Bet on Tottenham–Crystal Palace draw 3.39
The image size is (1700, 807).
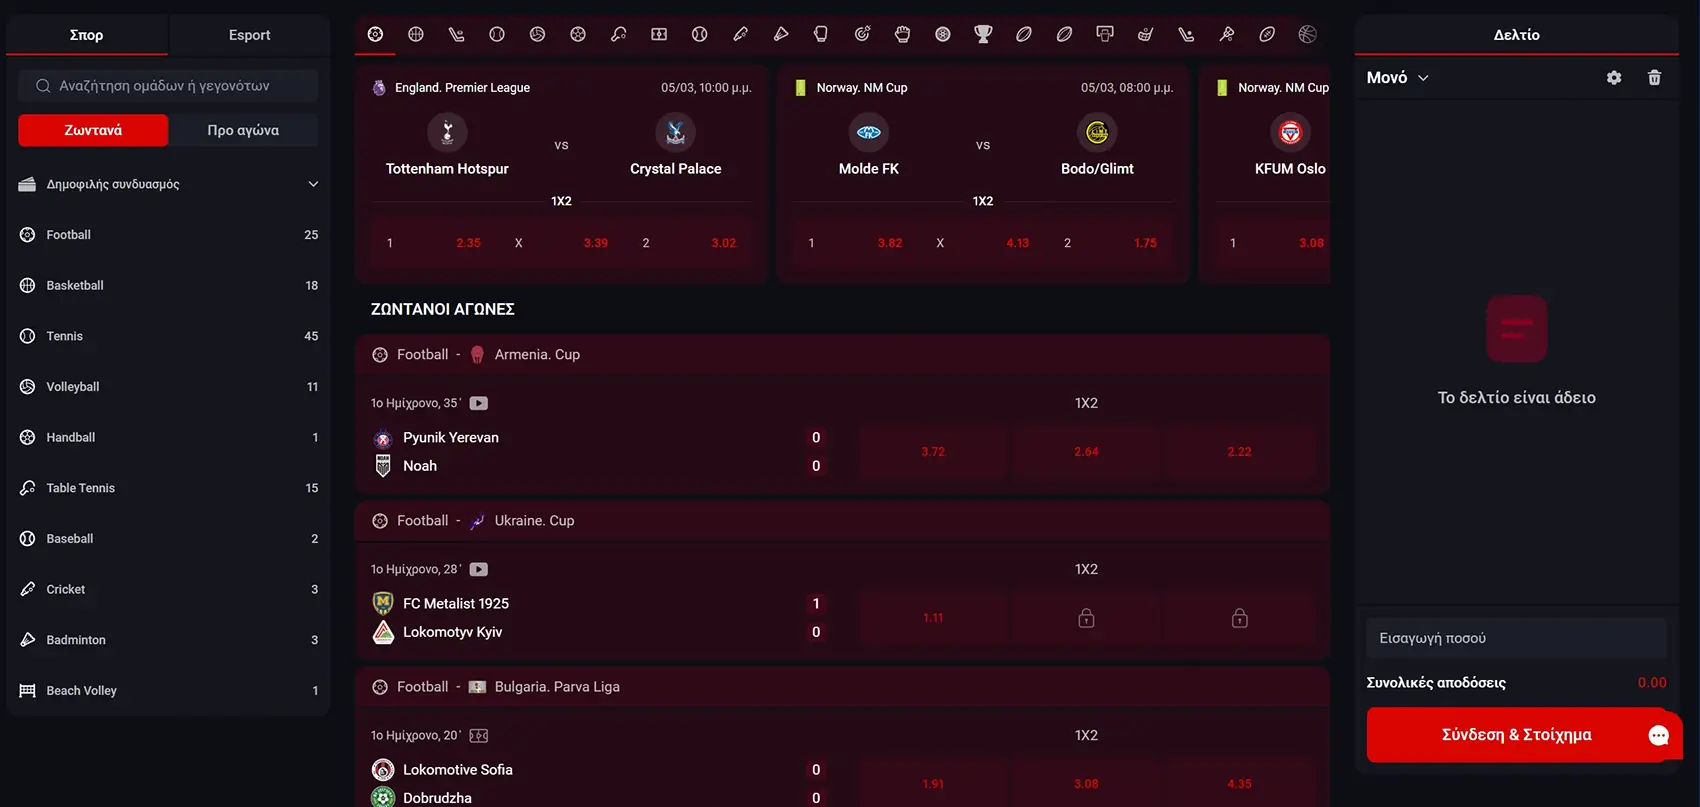(561, 243)
